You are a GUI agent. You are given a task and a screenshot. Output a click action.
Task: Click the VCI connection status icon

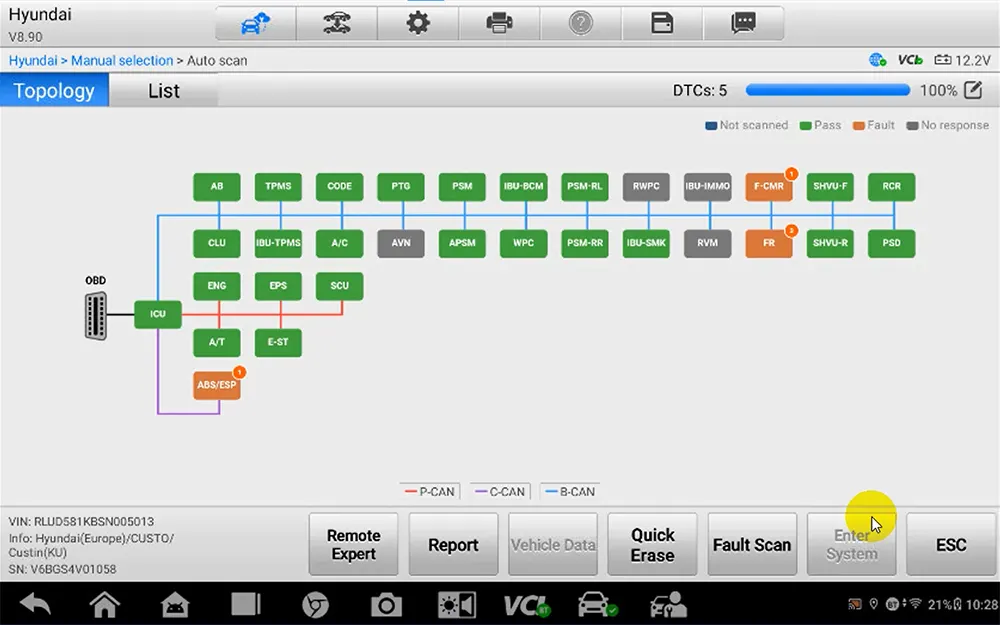910,60
